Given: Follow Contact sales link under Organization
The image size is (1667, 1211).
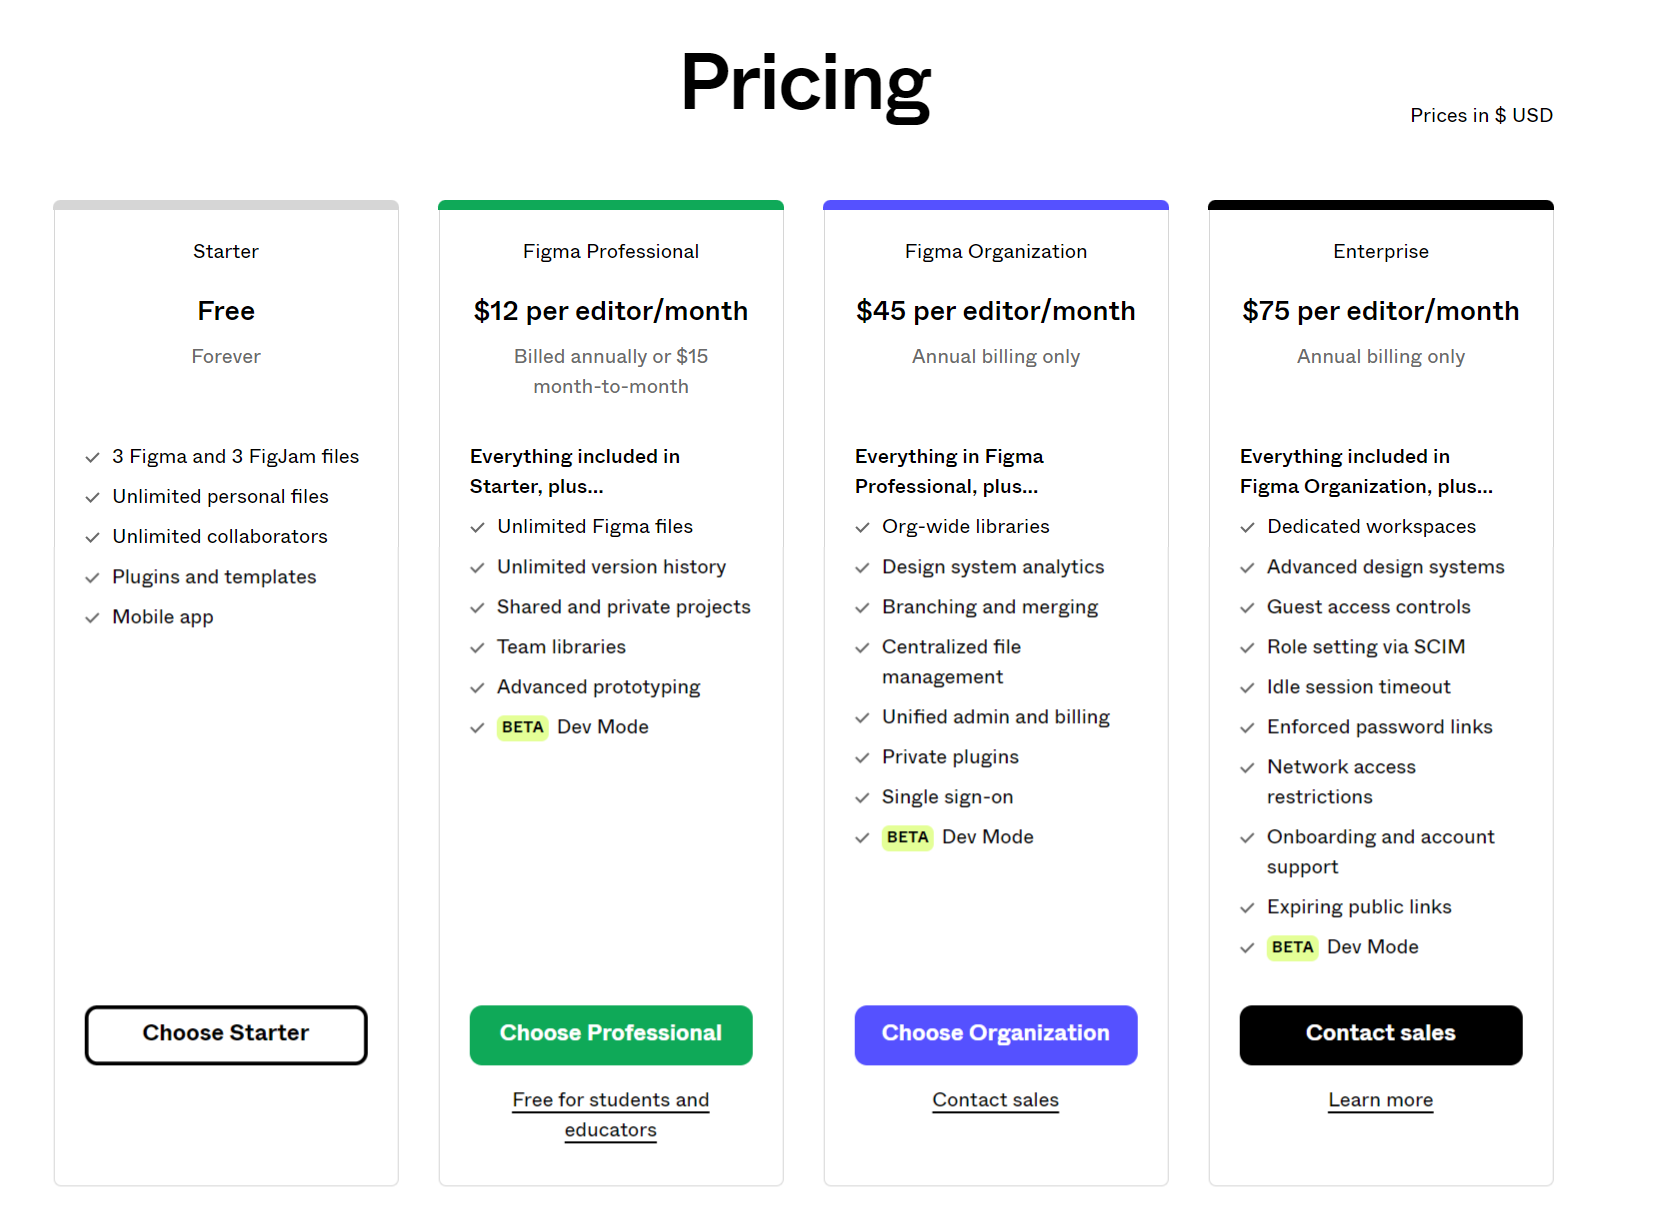Looking at the screenshot, I should [x=996, y=1100].
